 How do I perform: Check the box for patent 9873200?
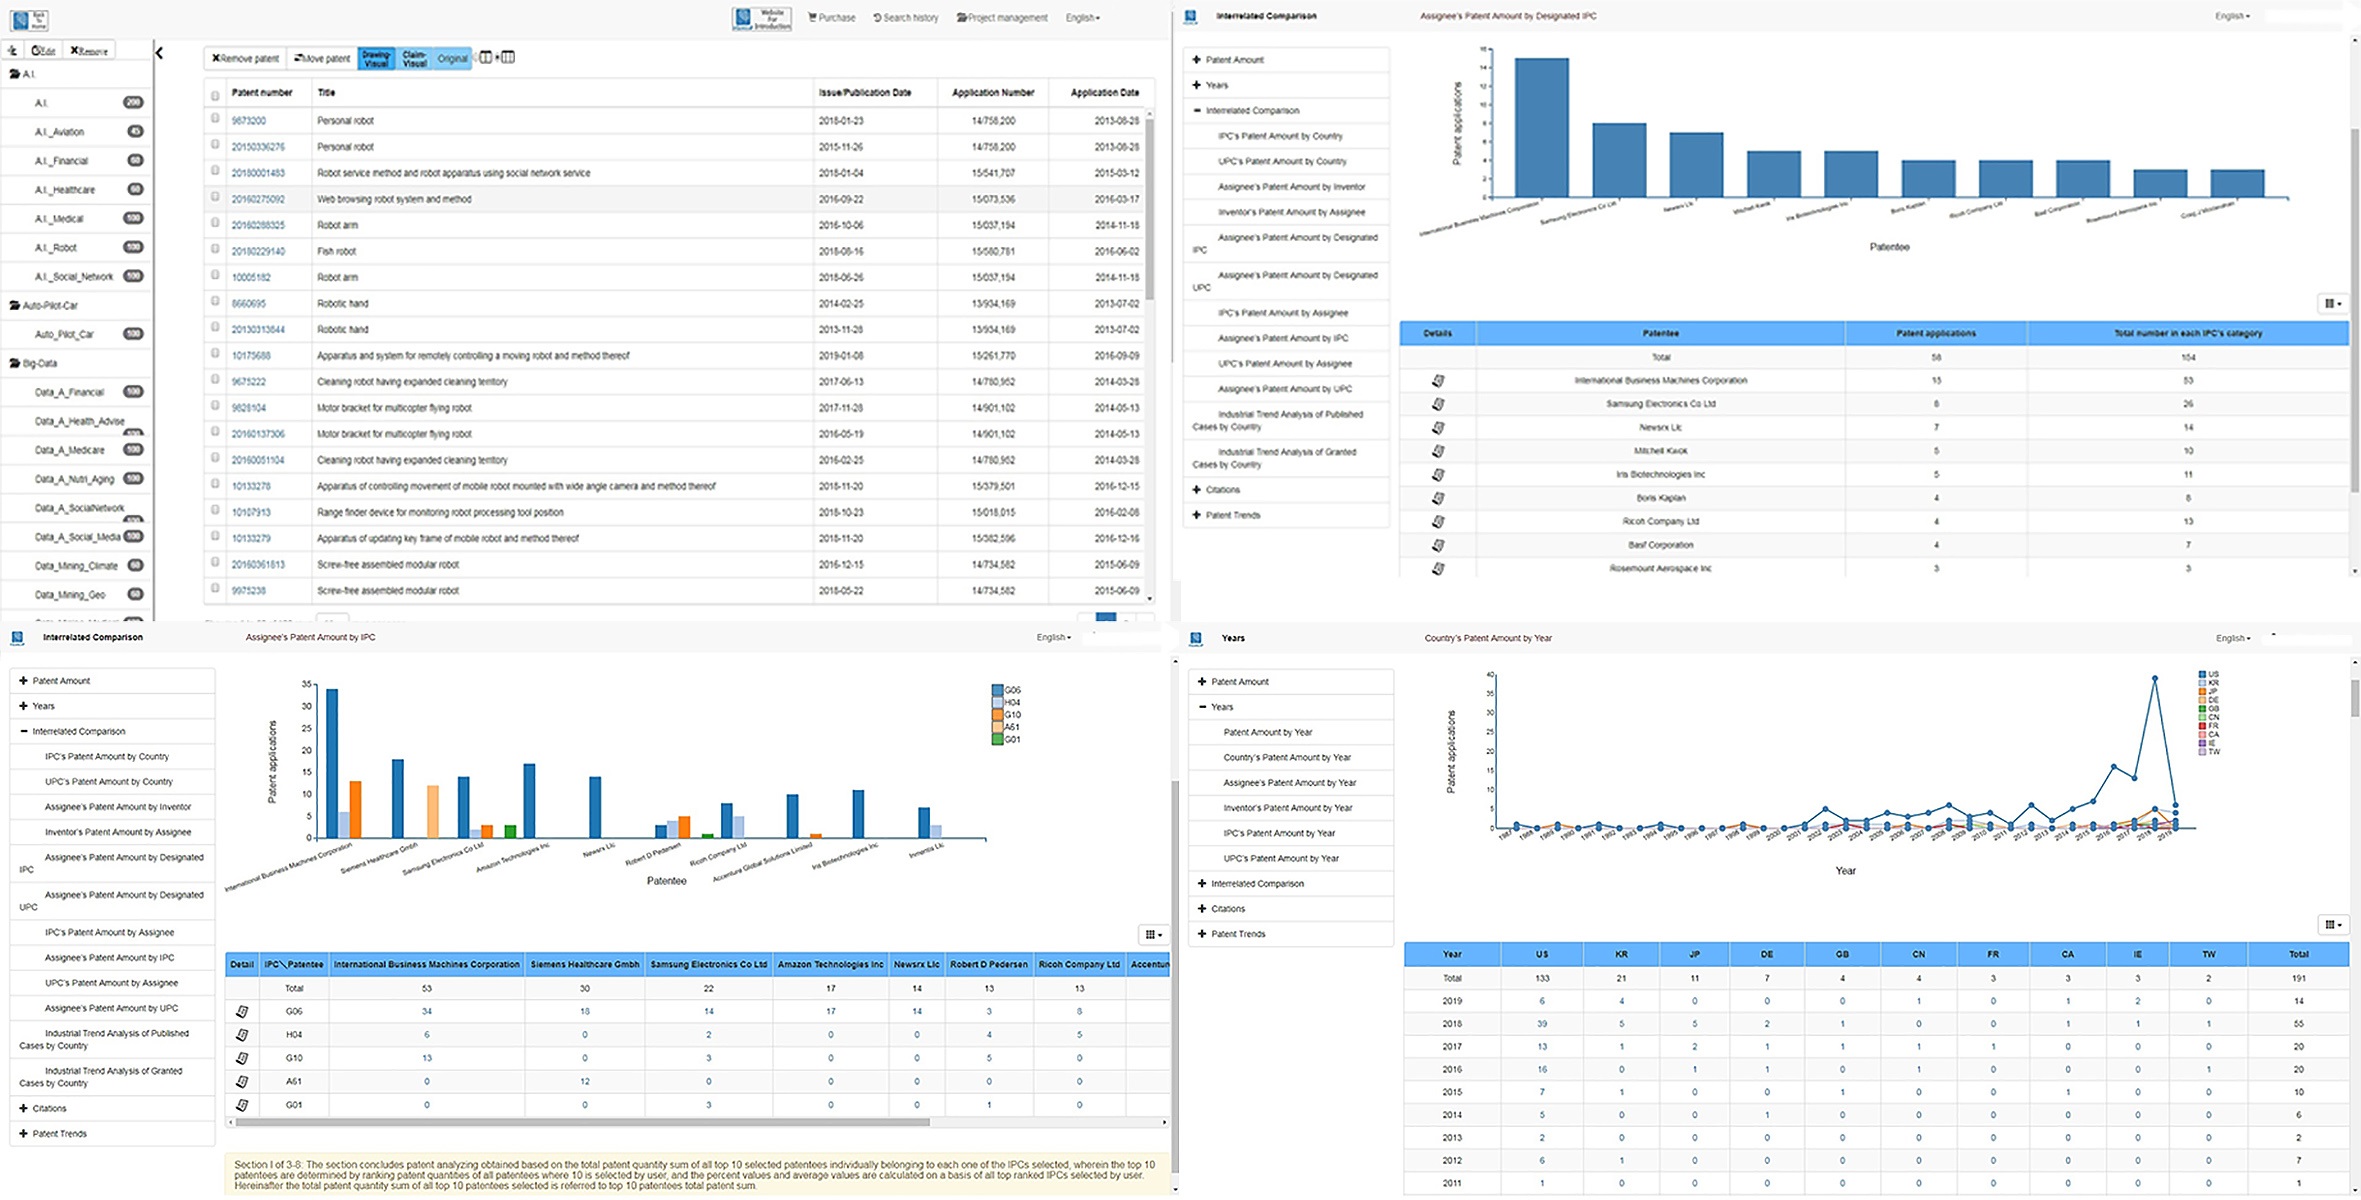click(215, 119)
